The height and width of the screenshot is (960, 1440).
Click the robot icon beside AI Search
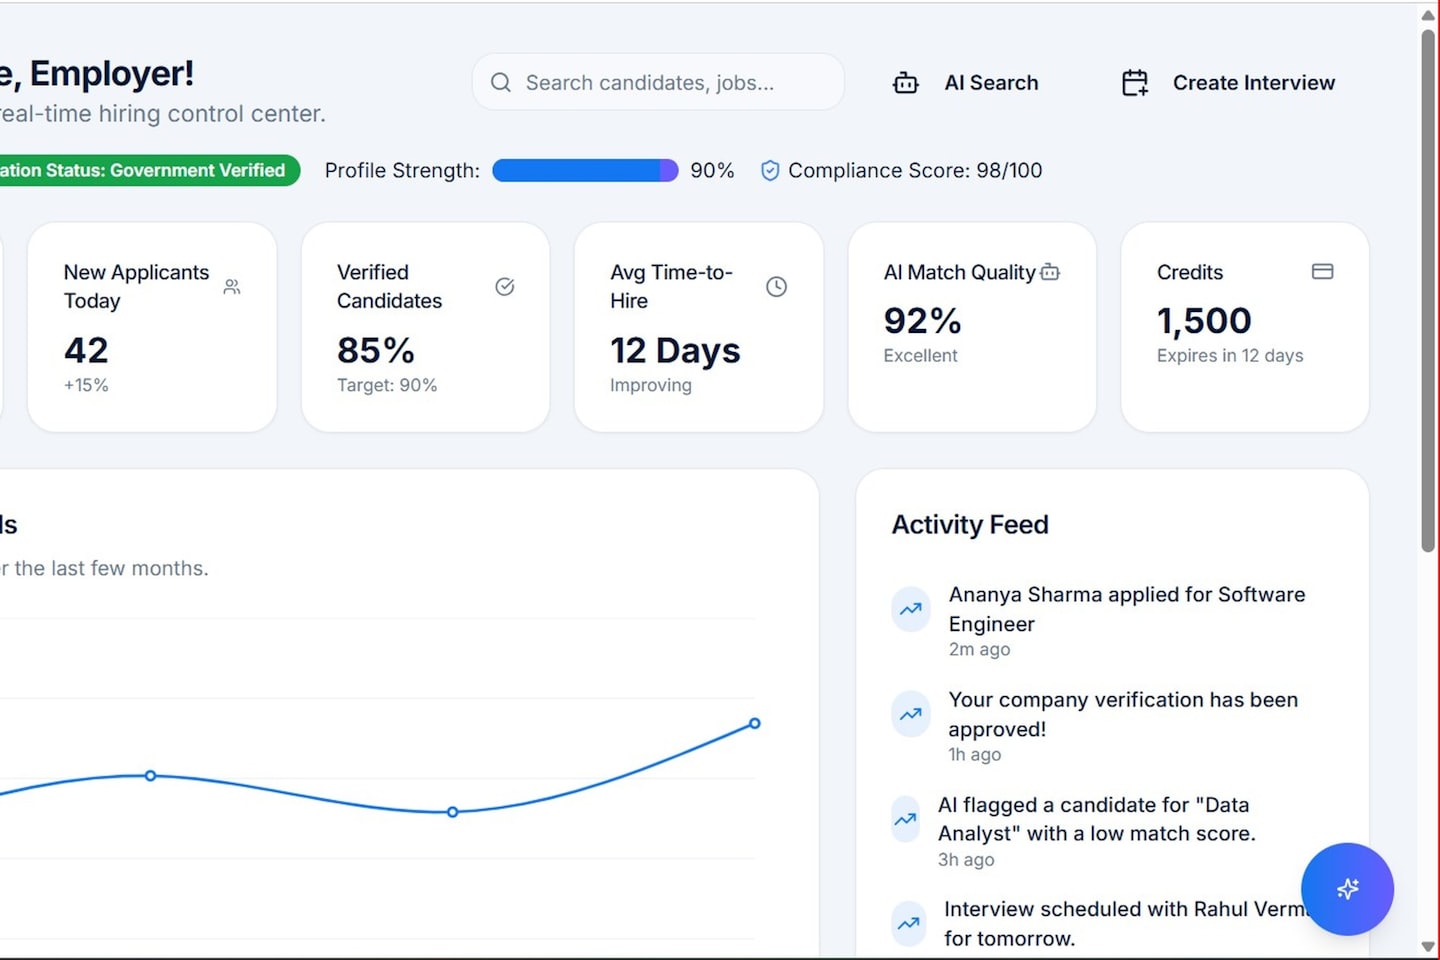point(905,83)
